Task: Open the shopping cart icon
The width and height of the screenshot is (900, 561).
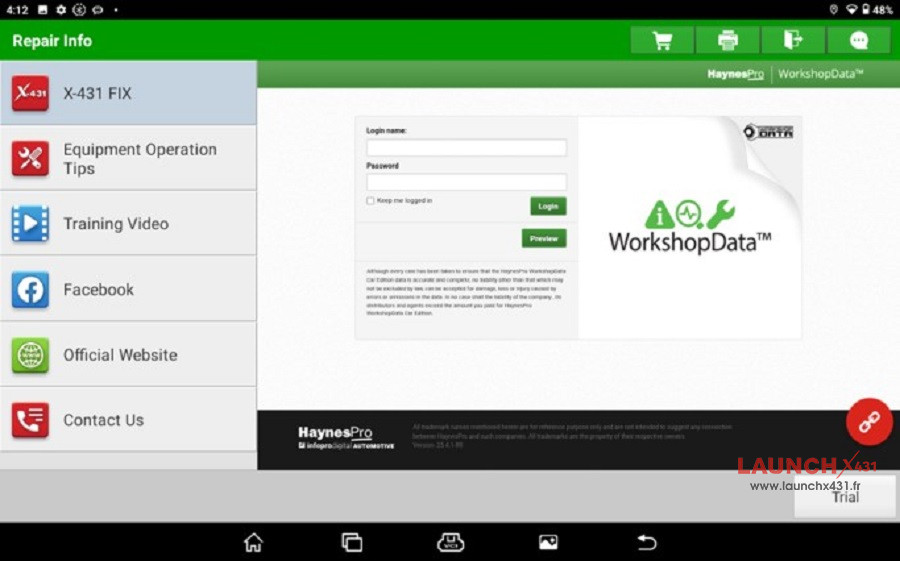Action: click(661, 40)
